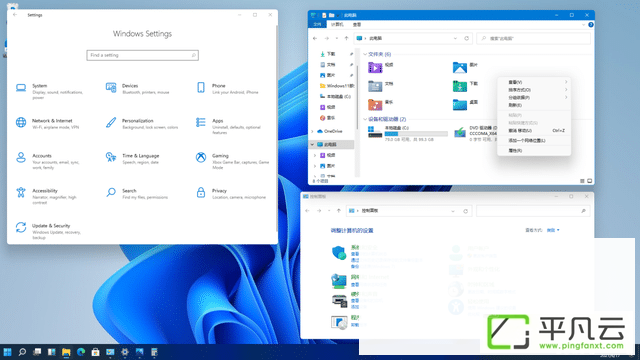640x360 pixels.
Task: Click the Control Panel search box
Action: coord(533,211)
